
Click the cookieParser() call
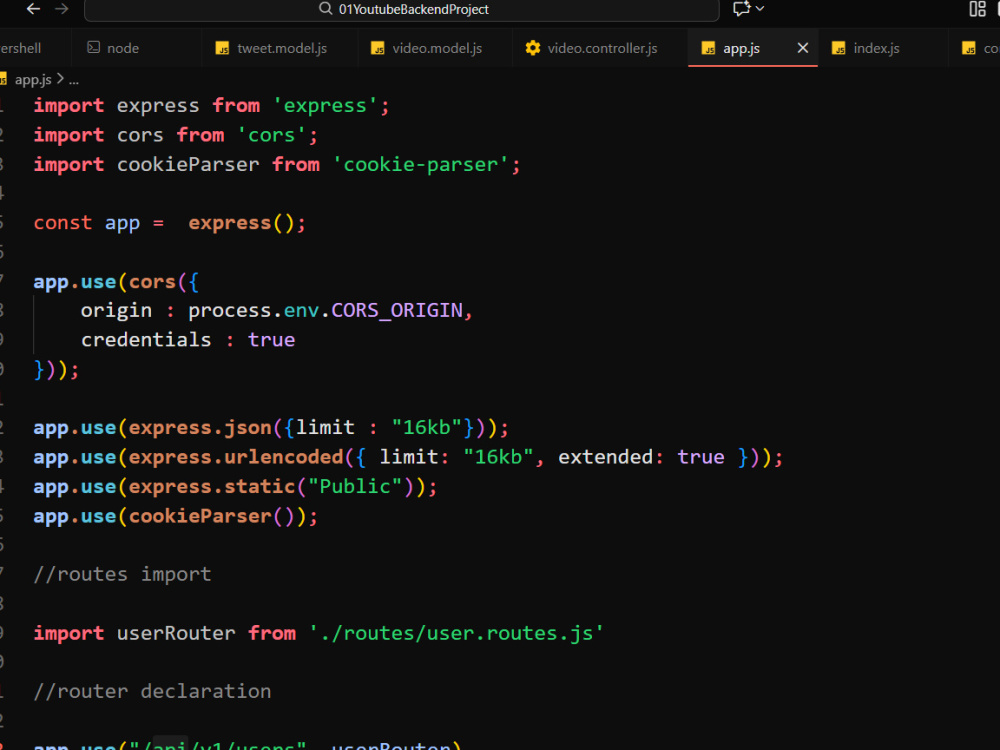pyautogui.click(x=212, y=516)
